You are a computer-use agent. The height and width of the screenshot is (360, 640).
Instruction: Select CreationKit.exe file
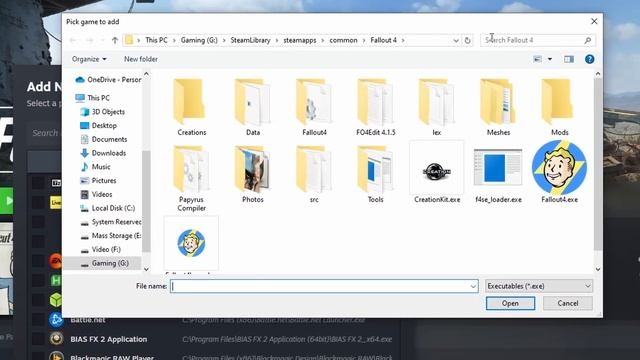437,173
